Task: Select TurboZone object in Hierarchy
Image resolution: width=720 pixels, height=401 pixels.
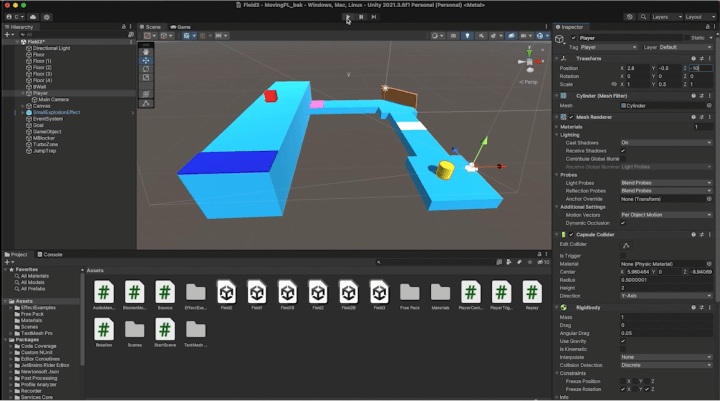Action: click(47, 146)
